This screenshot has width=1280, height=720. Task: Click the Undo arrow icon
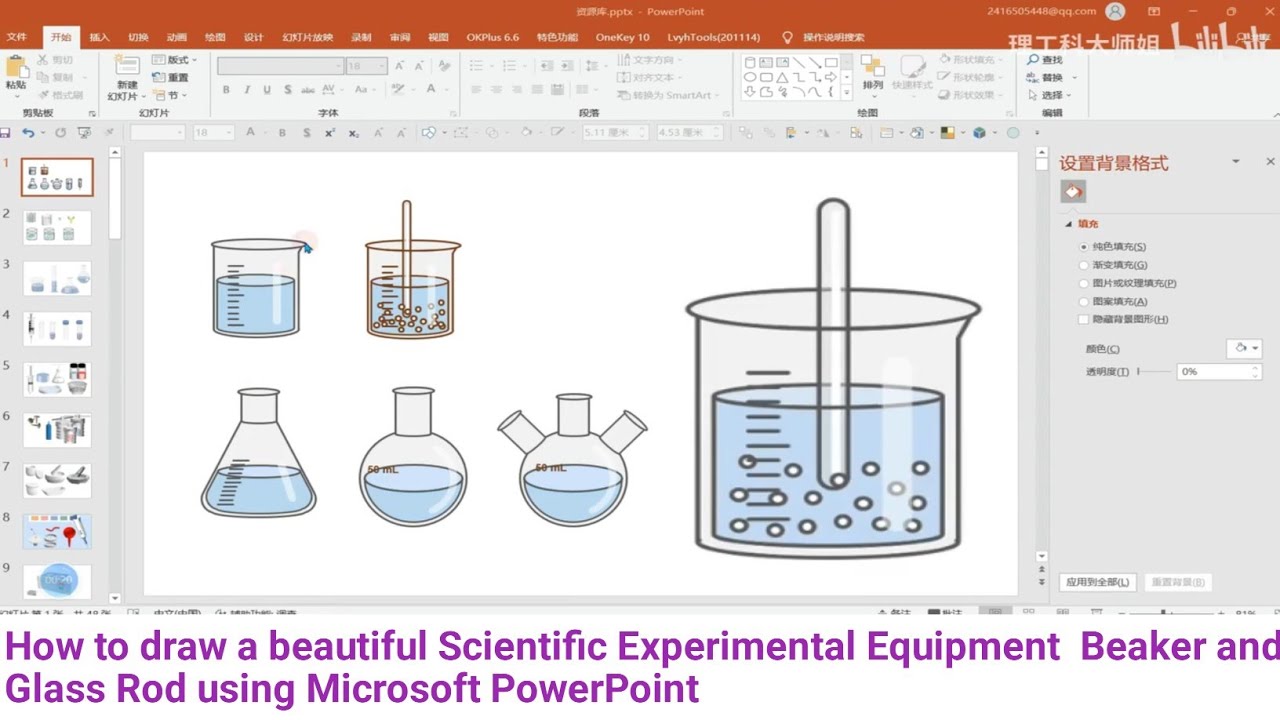28,133
